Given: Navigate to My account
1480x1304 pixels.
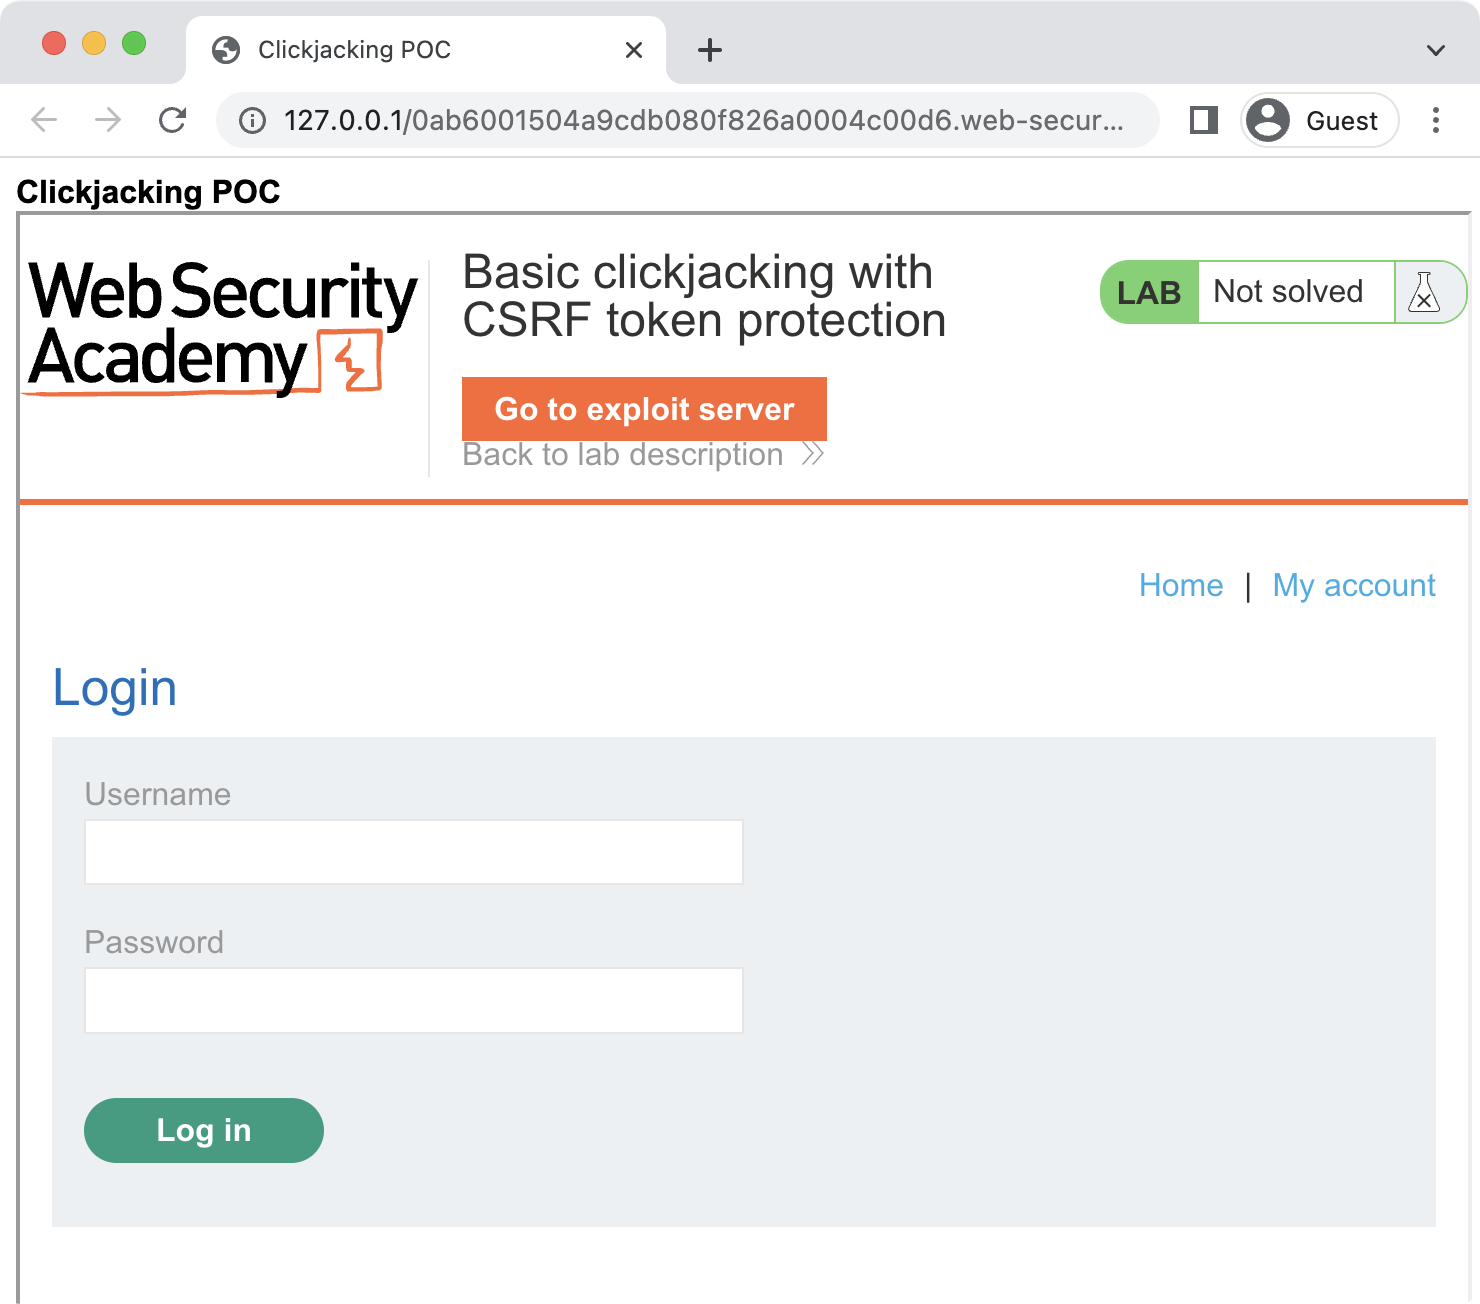Looking at the screenshot, I should point(1354,585).
